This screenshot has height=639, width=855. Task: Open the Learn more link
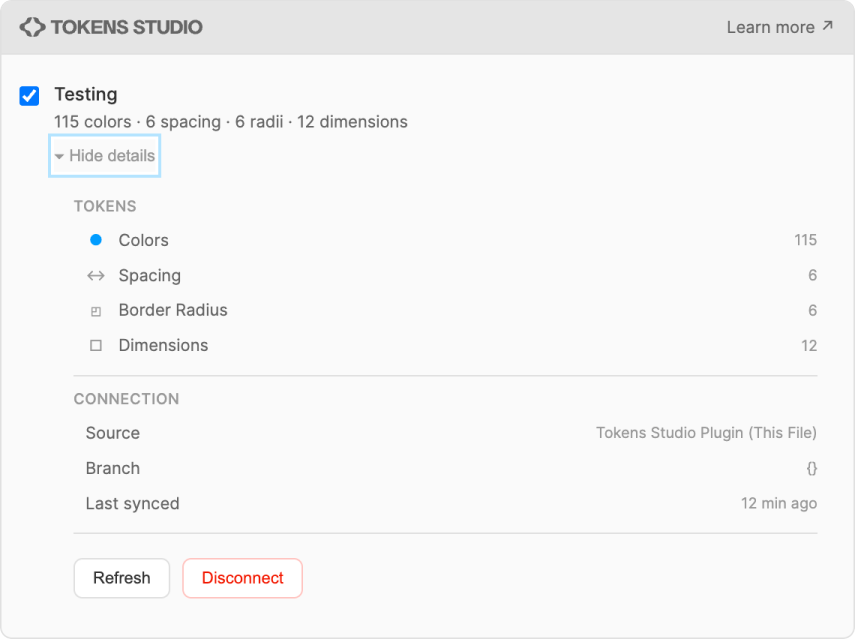click(771, 27)
